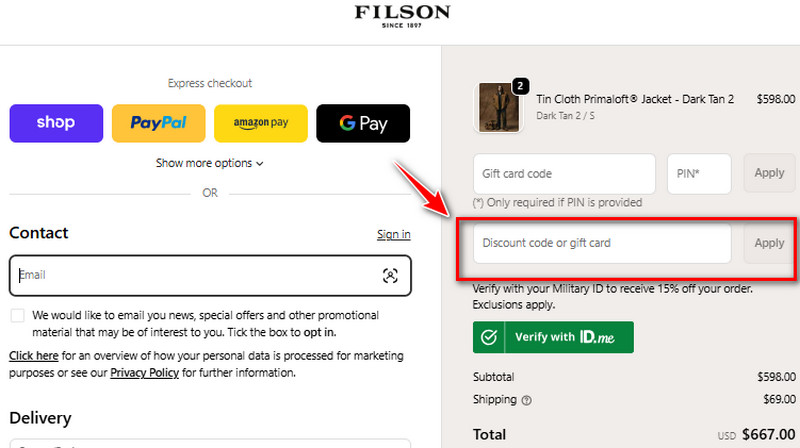Screen dimensions: 800x448
Task: Click the Gift card code field
Action: [564, 174]
